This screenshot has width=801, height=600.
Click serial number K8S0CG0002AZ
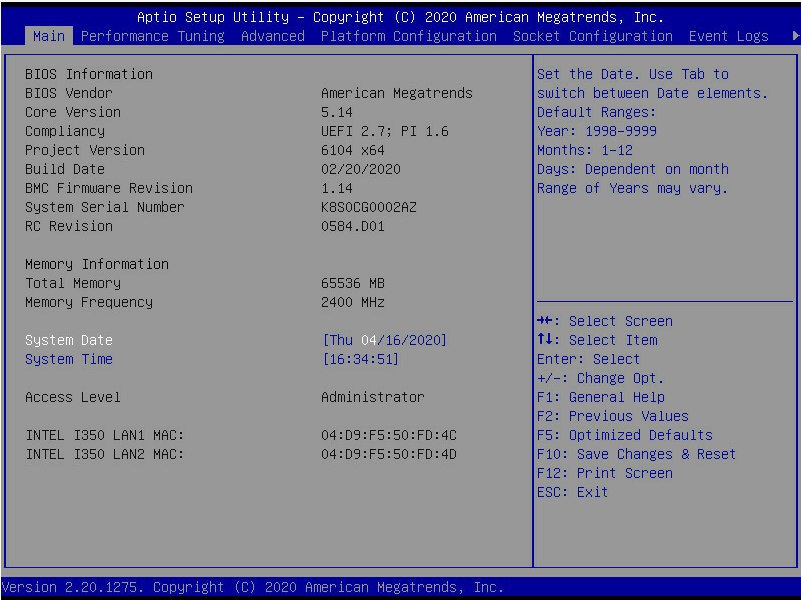click(x=369, y=207)
